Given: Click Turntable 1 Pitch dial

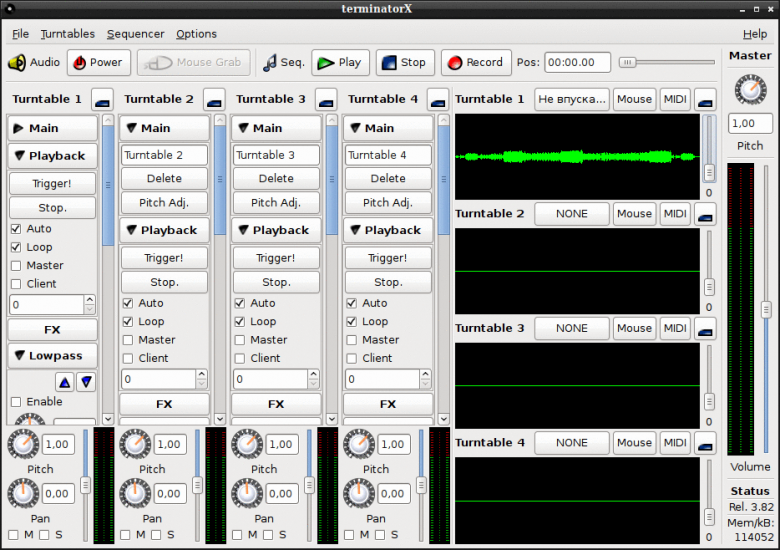Looking at the screenshot, I should (23, 444).
